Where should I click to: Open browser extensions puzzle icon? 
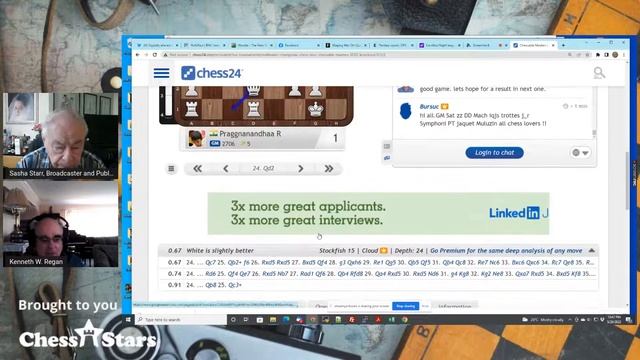pyautogui.click(x=598, y=55)
